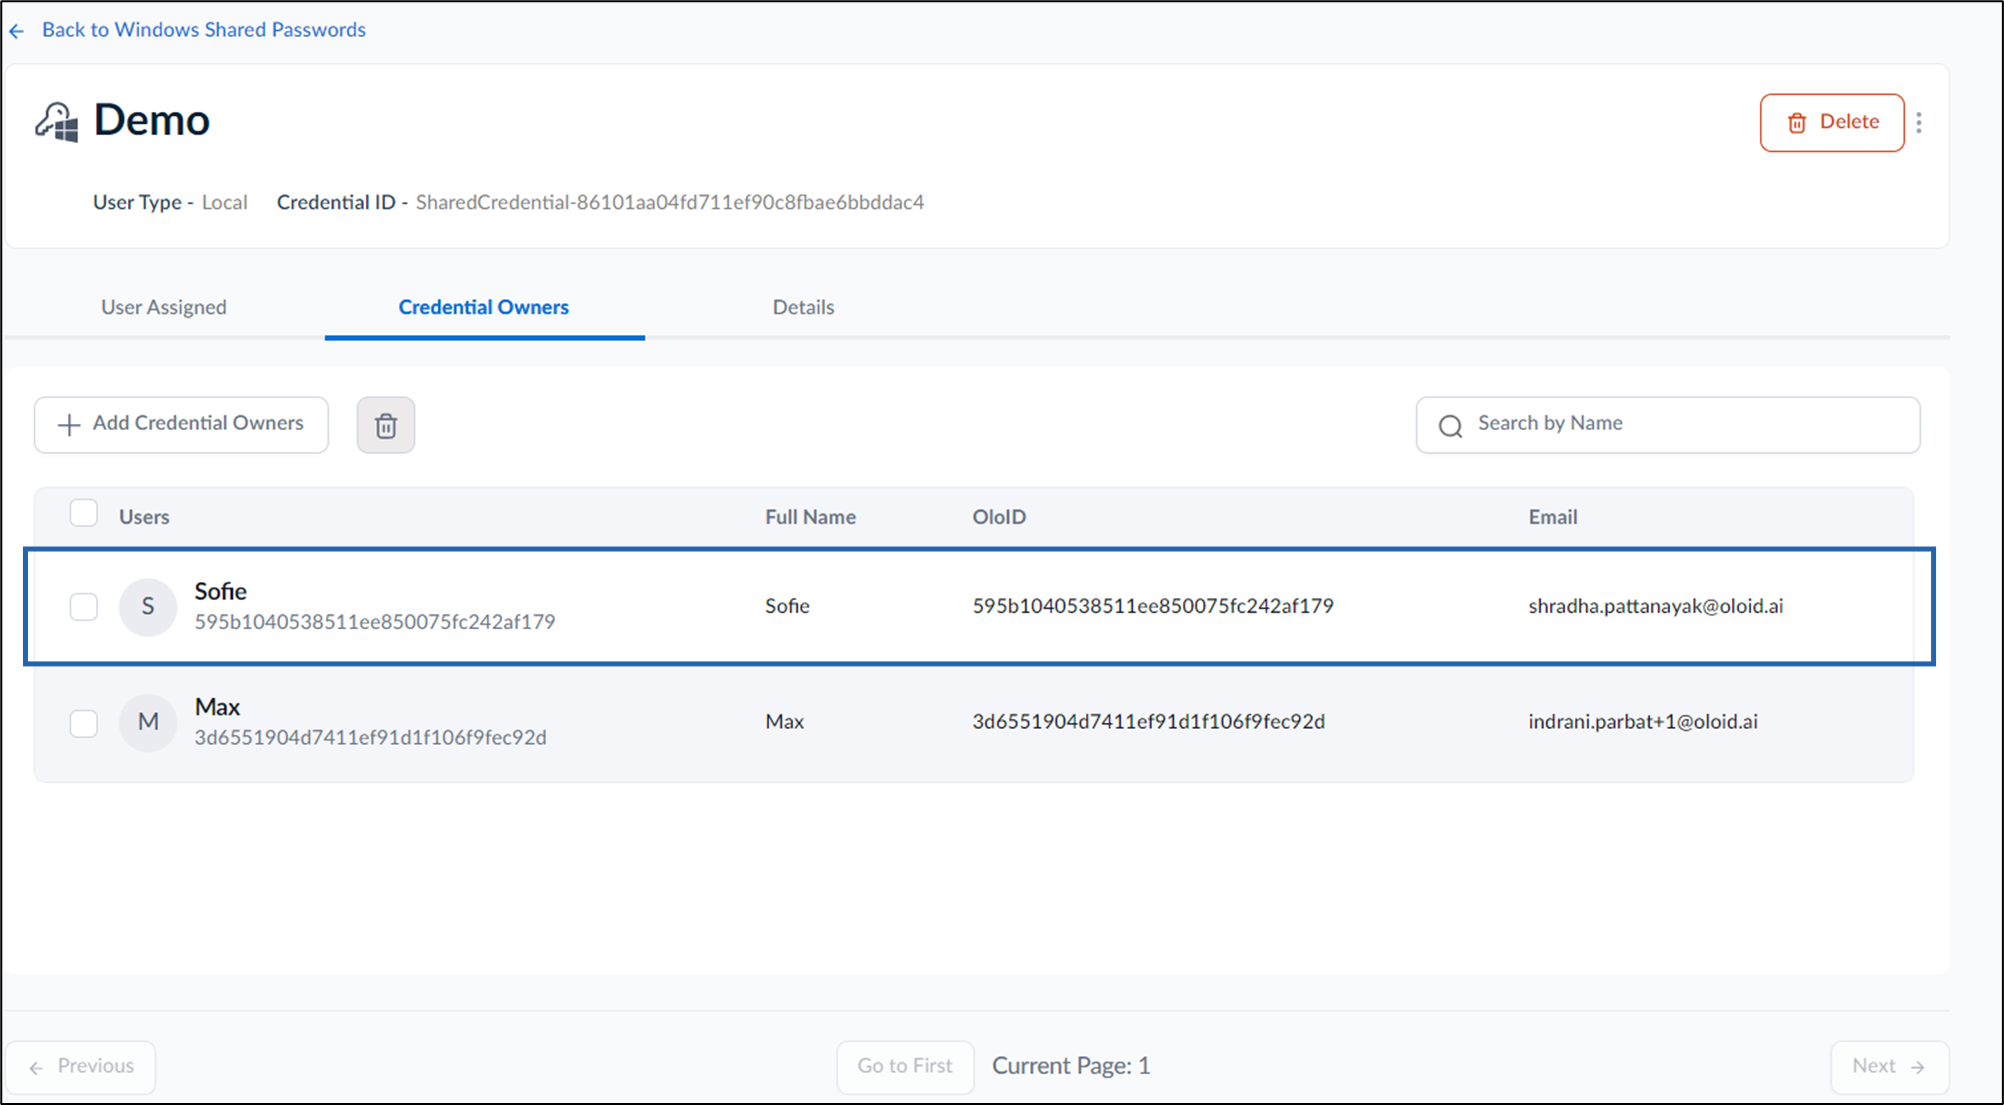Click the Windows key credential icon beside Demo

tap(57, 122)
